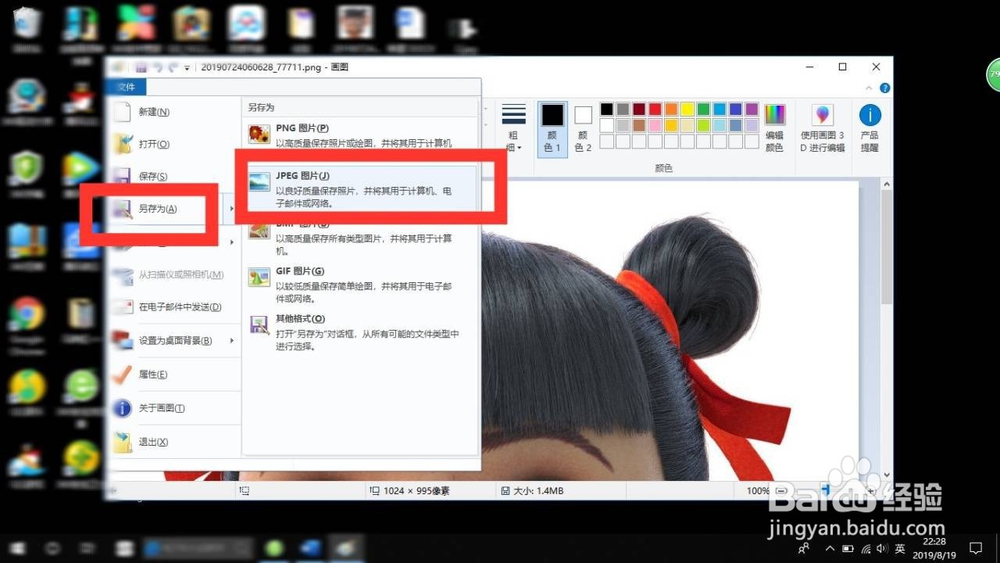
Task: Open the Action Center notification icon
Action: pos(976,548)
